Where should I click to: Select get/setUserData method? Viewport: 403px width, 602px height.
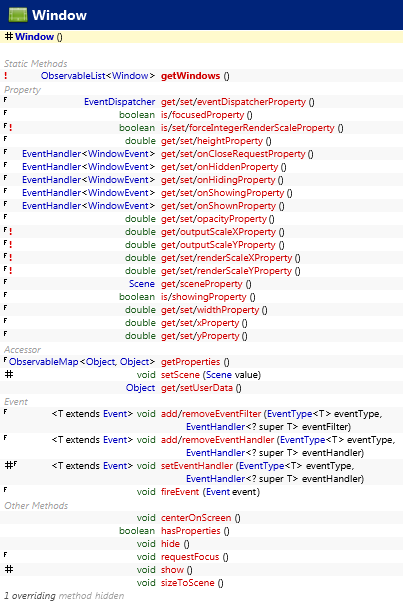(197, 388)
